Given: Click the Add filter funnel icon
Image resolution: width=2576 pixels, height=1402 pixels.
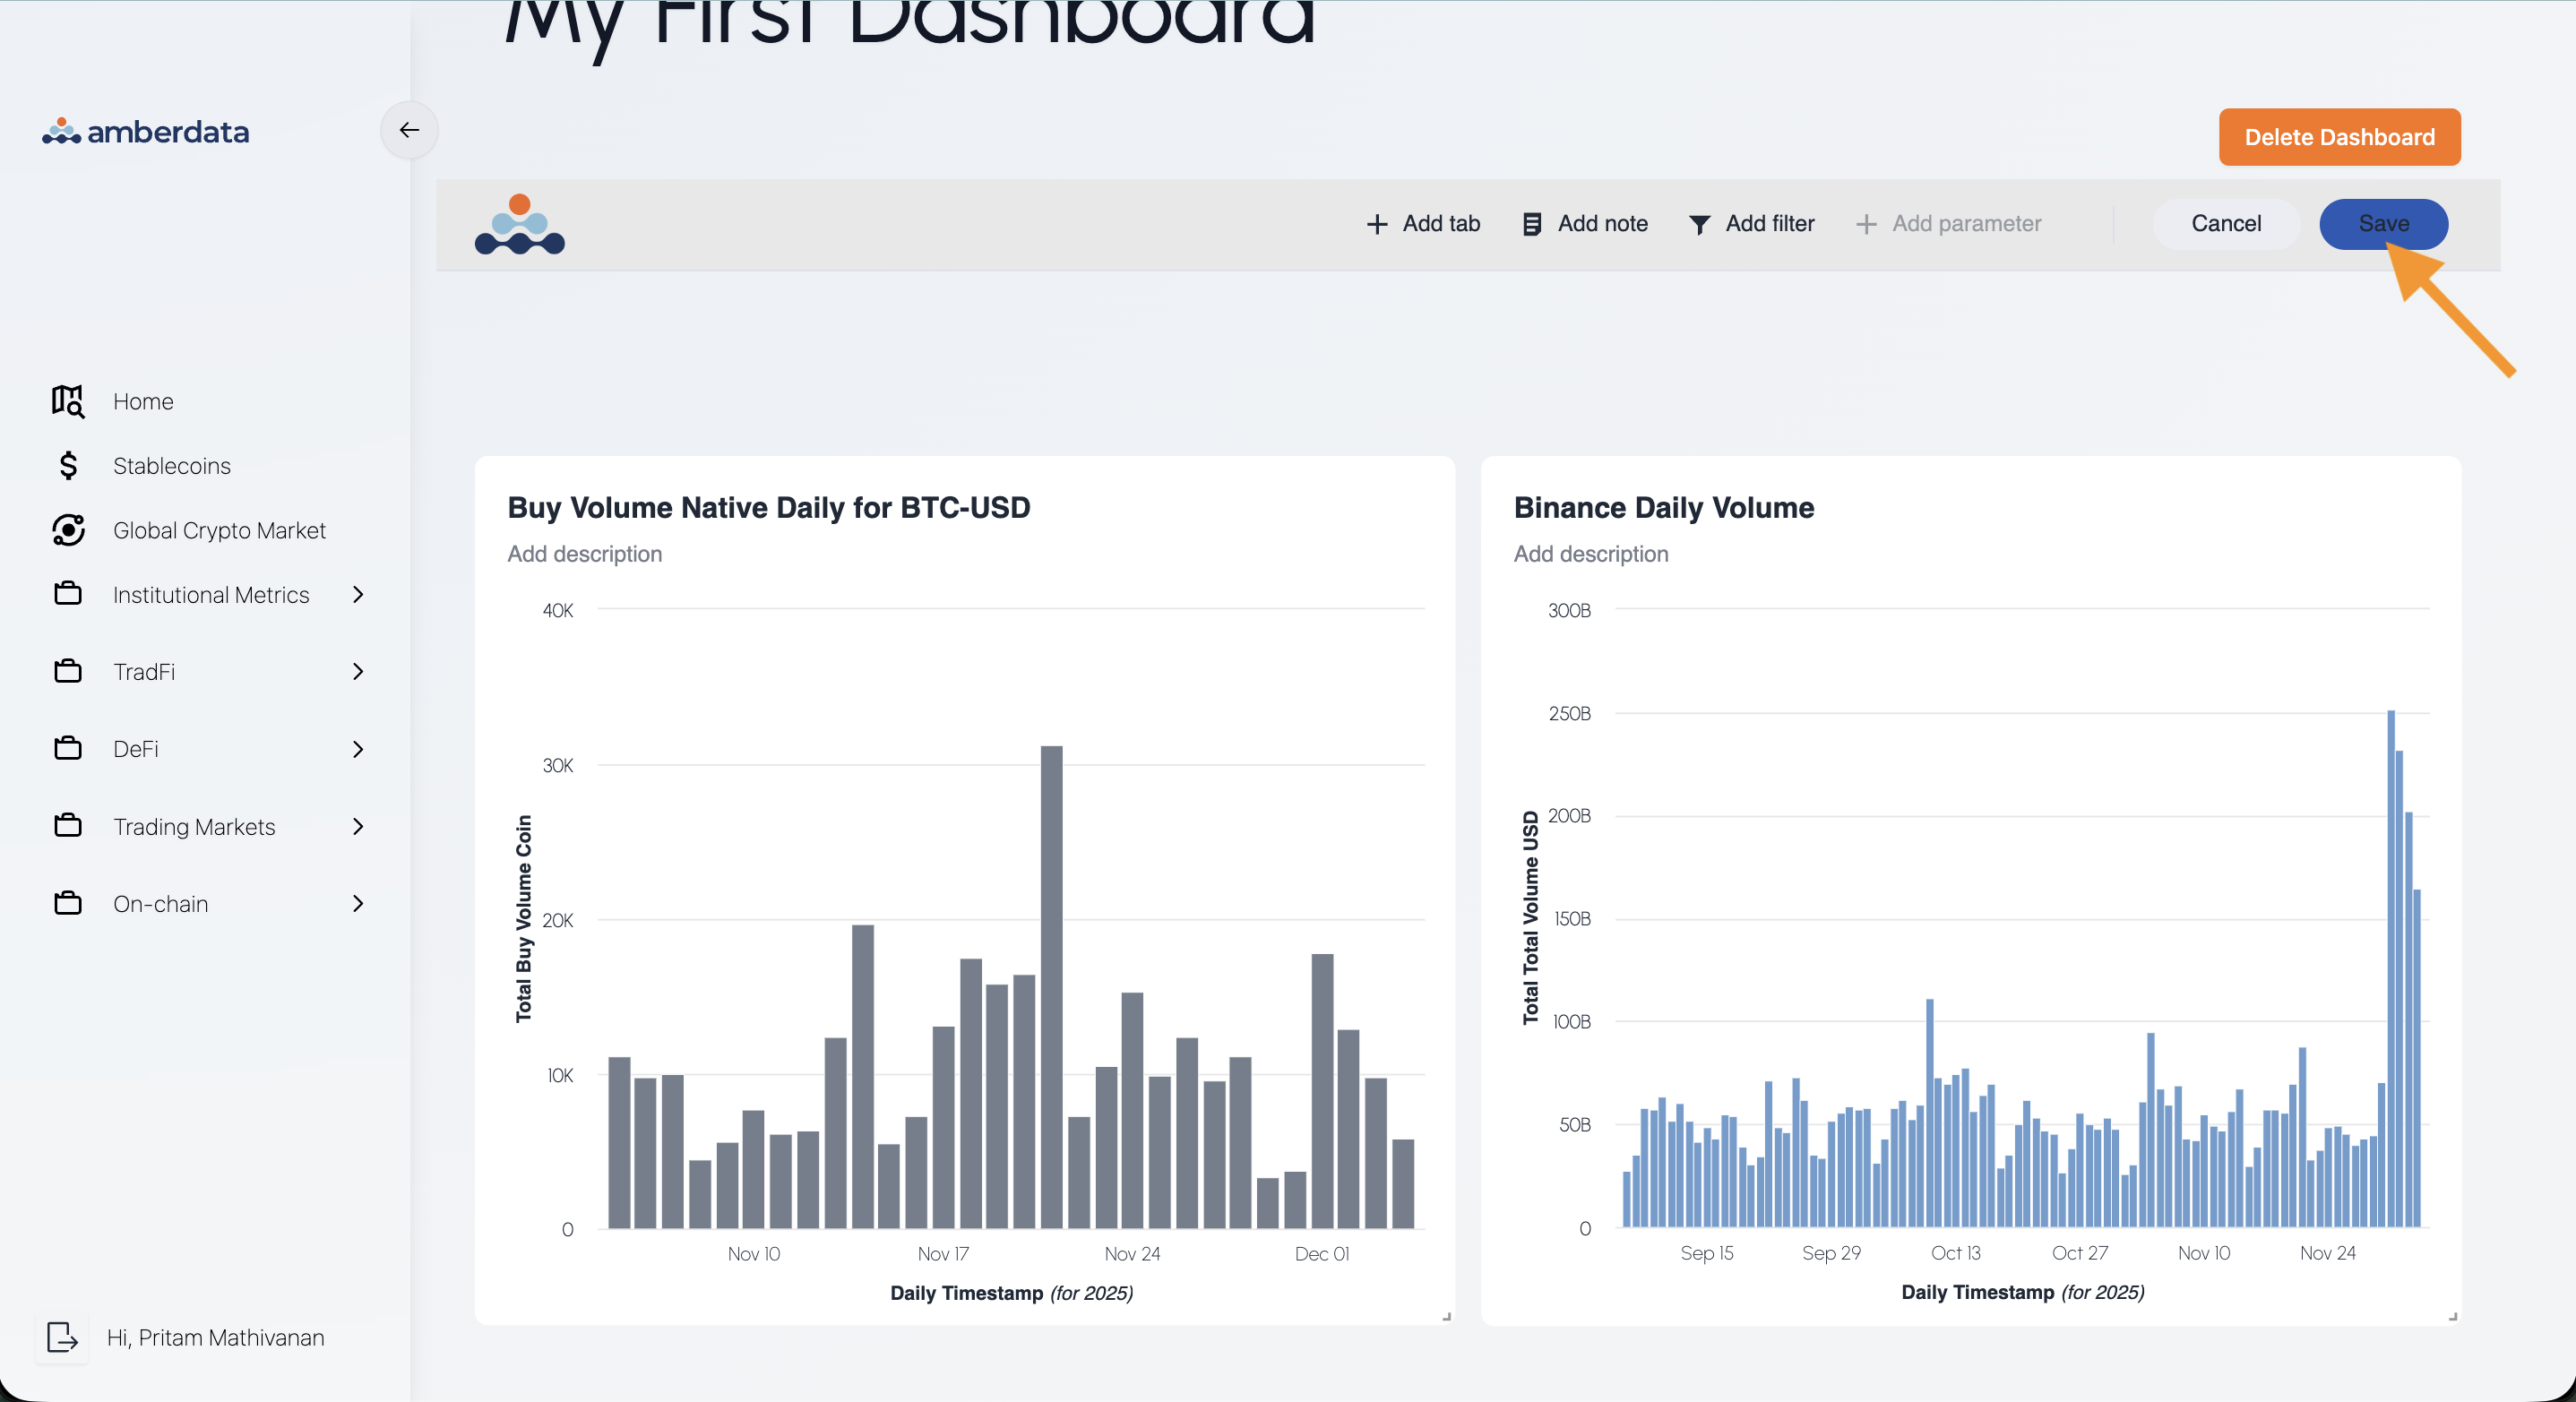Looking at the screenshot, I should point(1699,224).
